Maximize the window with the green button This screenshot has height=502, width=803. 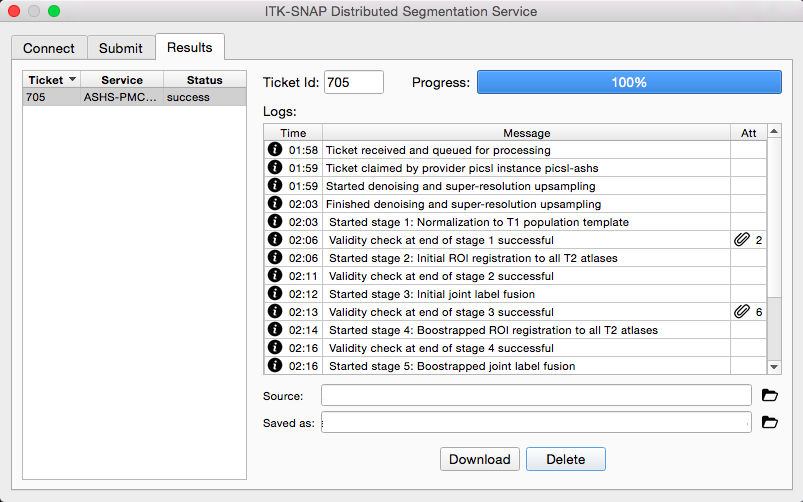[x=54, y=11]
